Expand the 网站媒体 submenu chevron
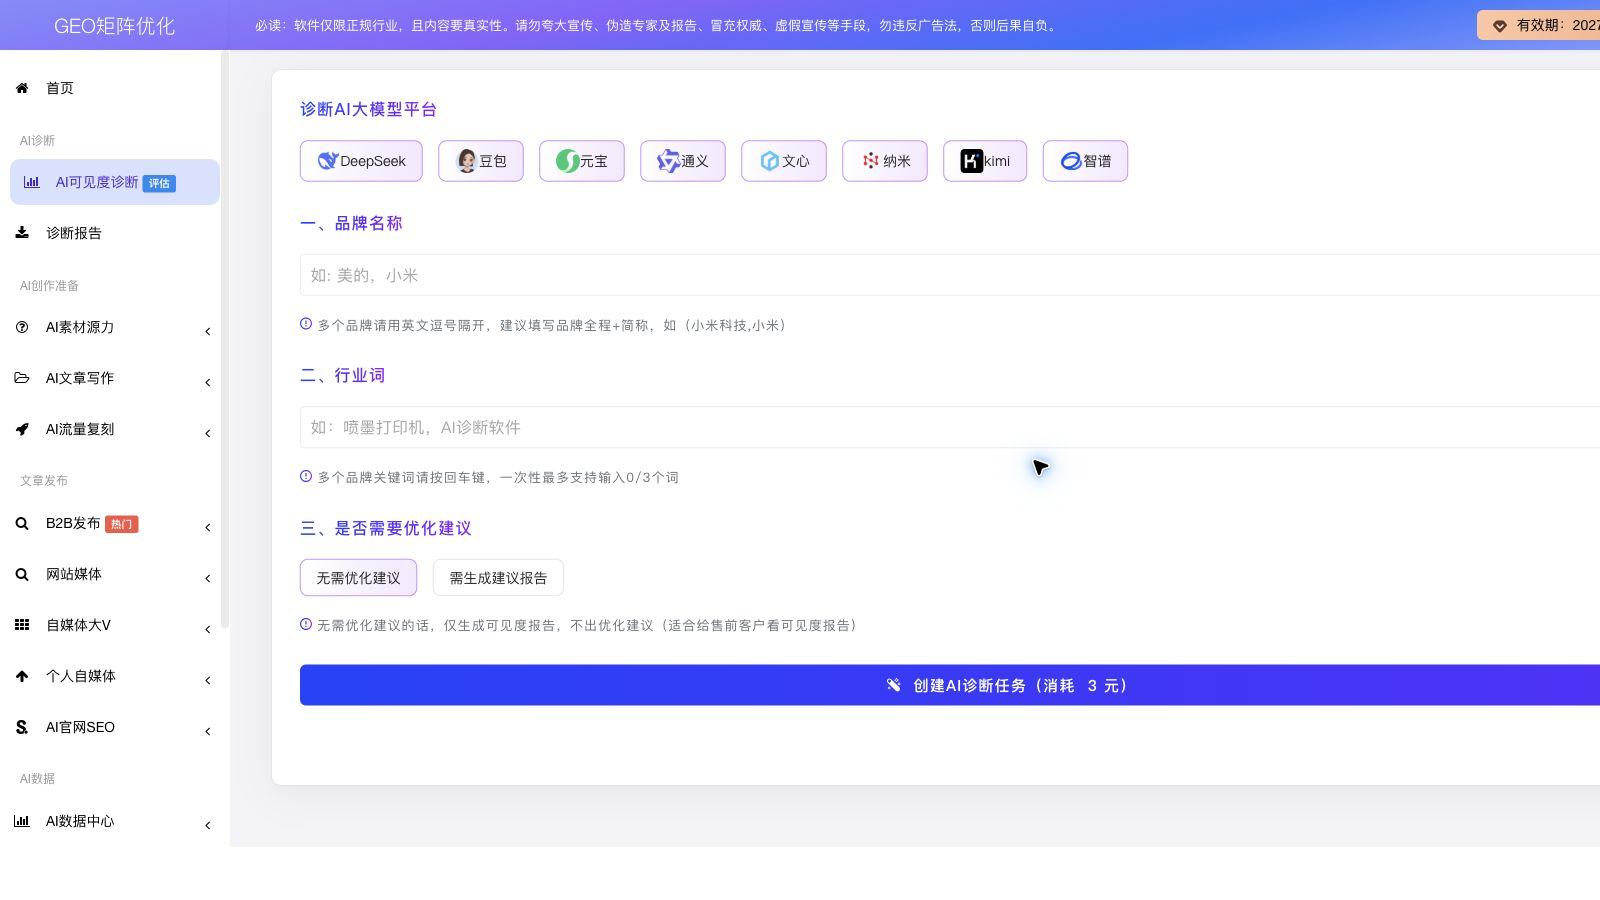The image size is (1600, 900). click(x=207, y=578)
